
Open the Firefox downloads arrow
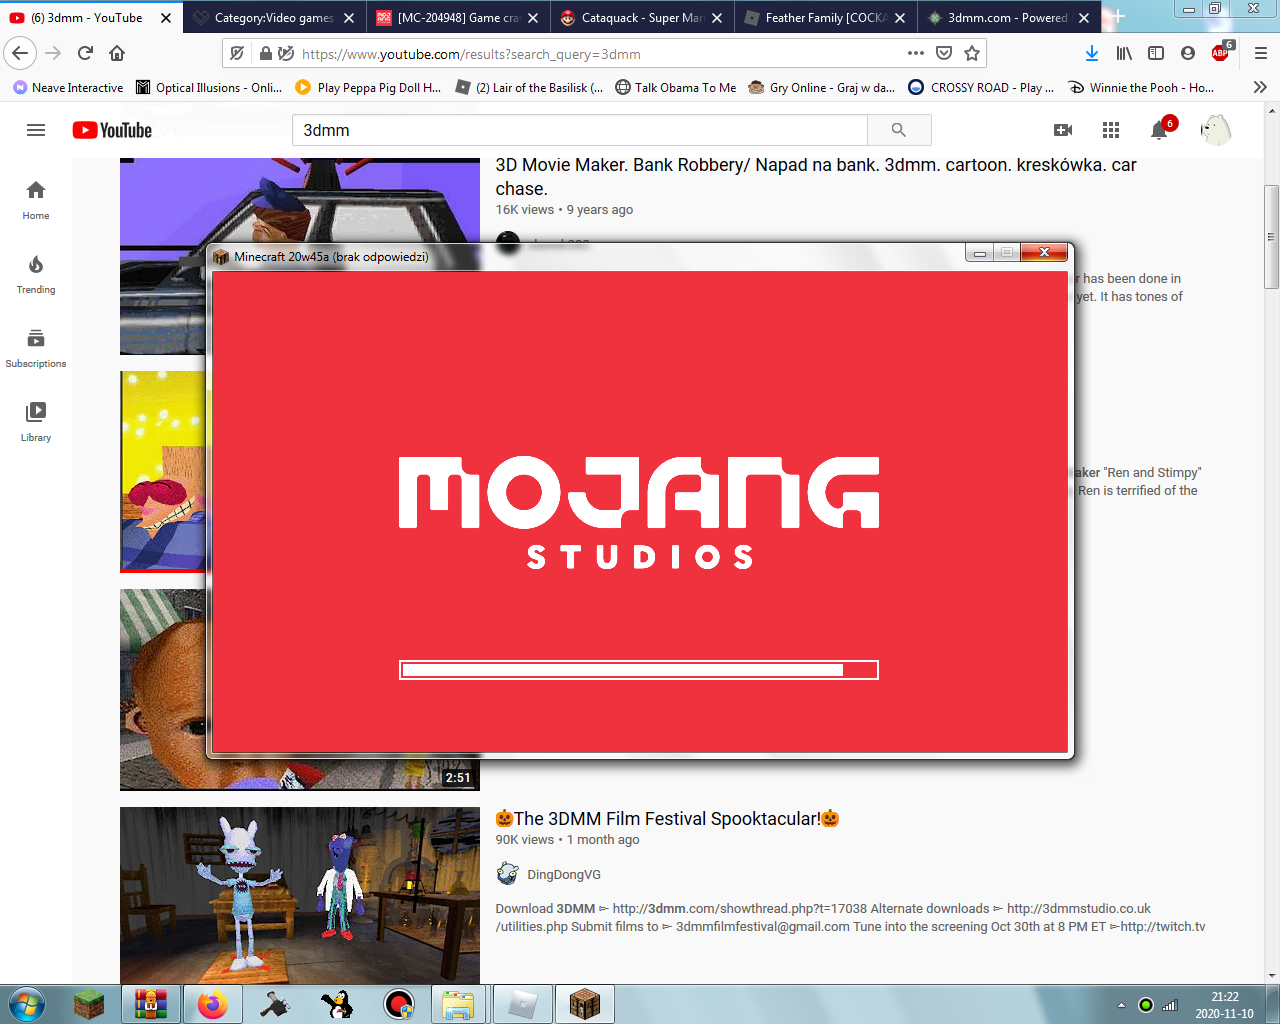click(1091, 53)
